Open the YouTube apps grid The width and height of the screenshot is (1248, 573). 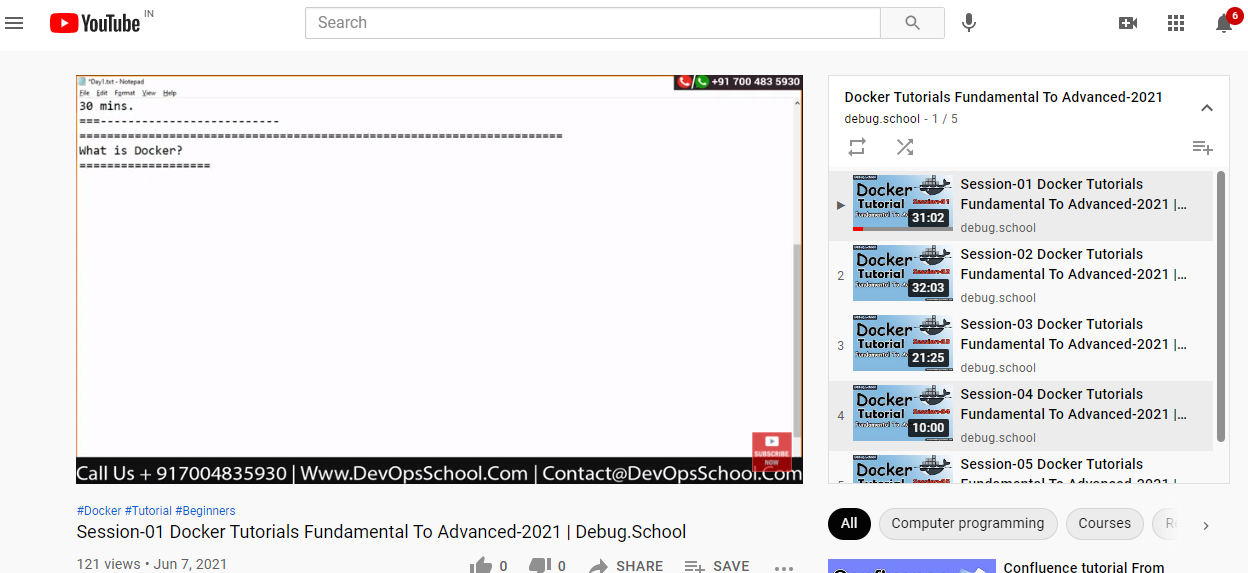(1176, 23)
